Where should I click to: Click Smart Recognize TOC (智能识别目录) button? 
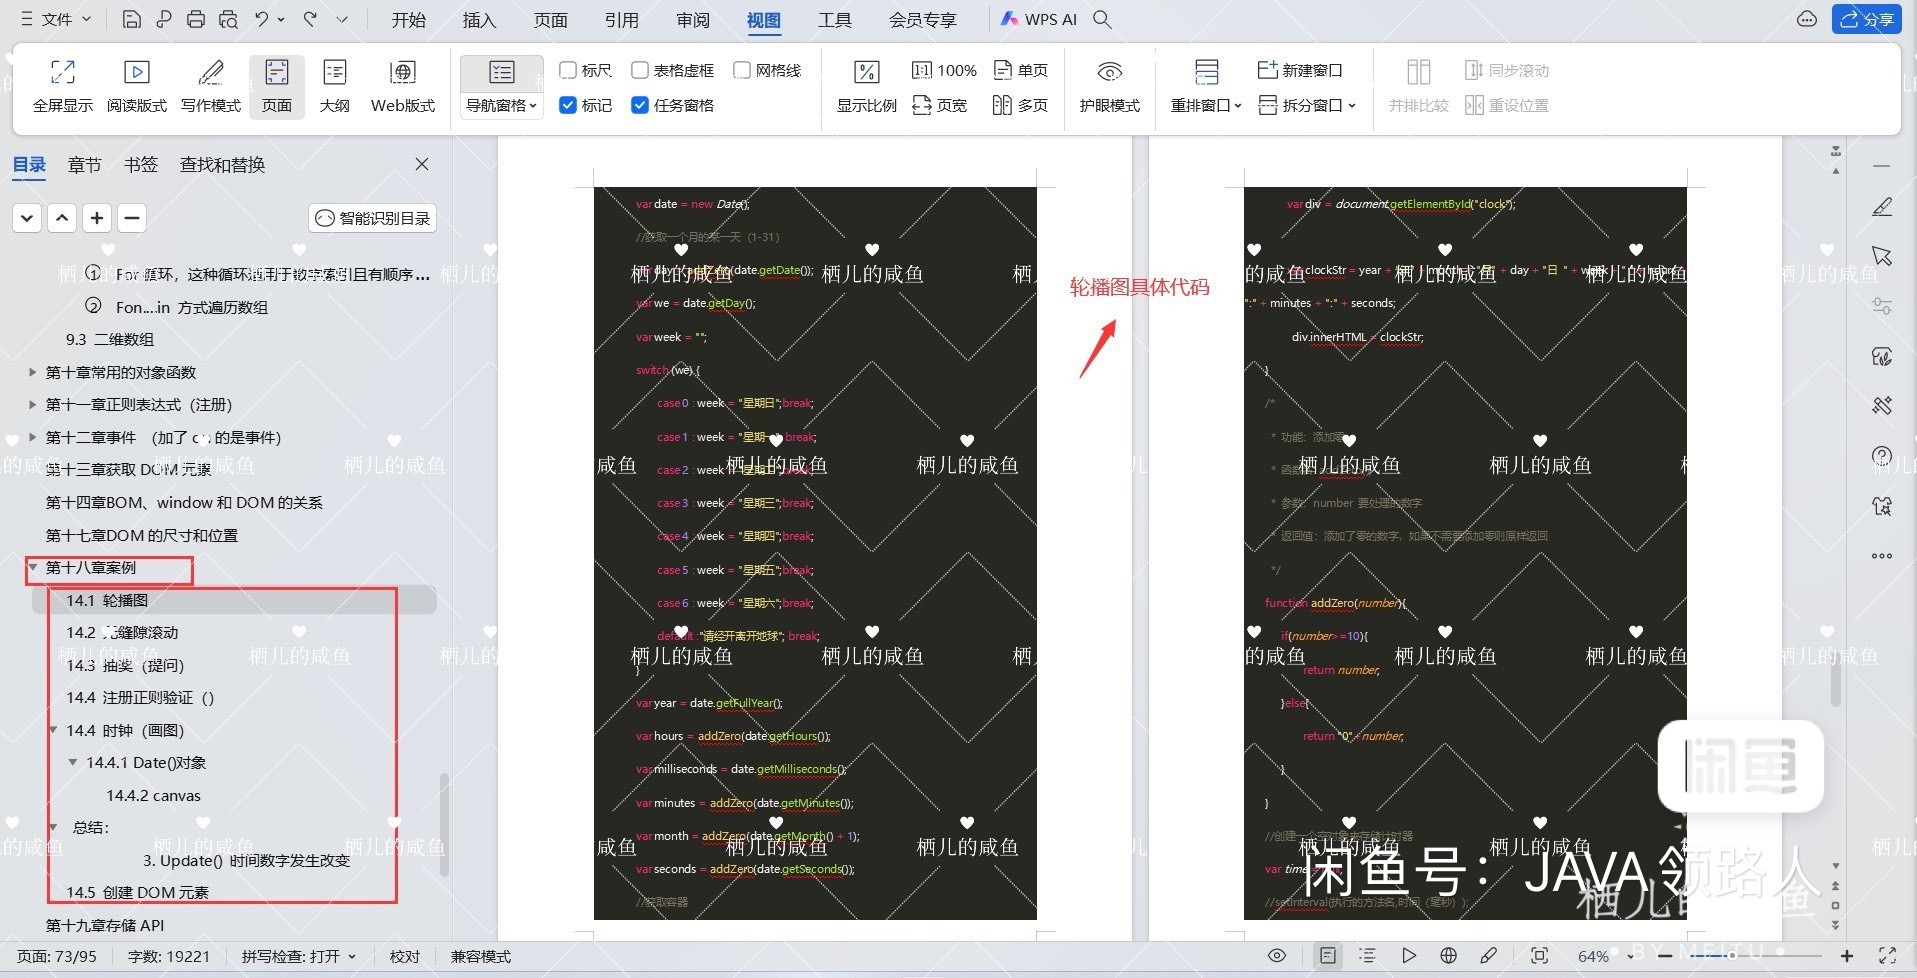[x=373, y=218]
